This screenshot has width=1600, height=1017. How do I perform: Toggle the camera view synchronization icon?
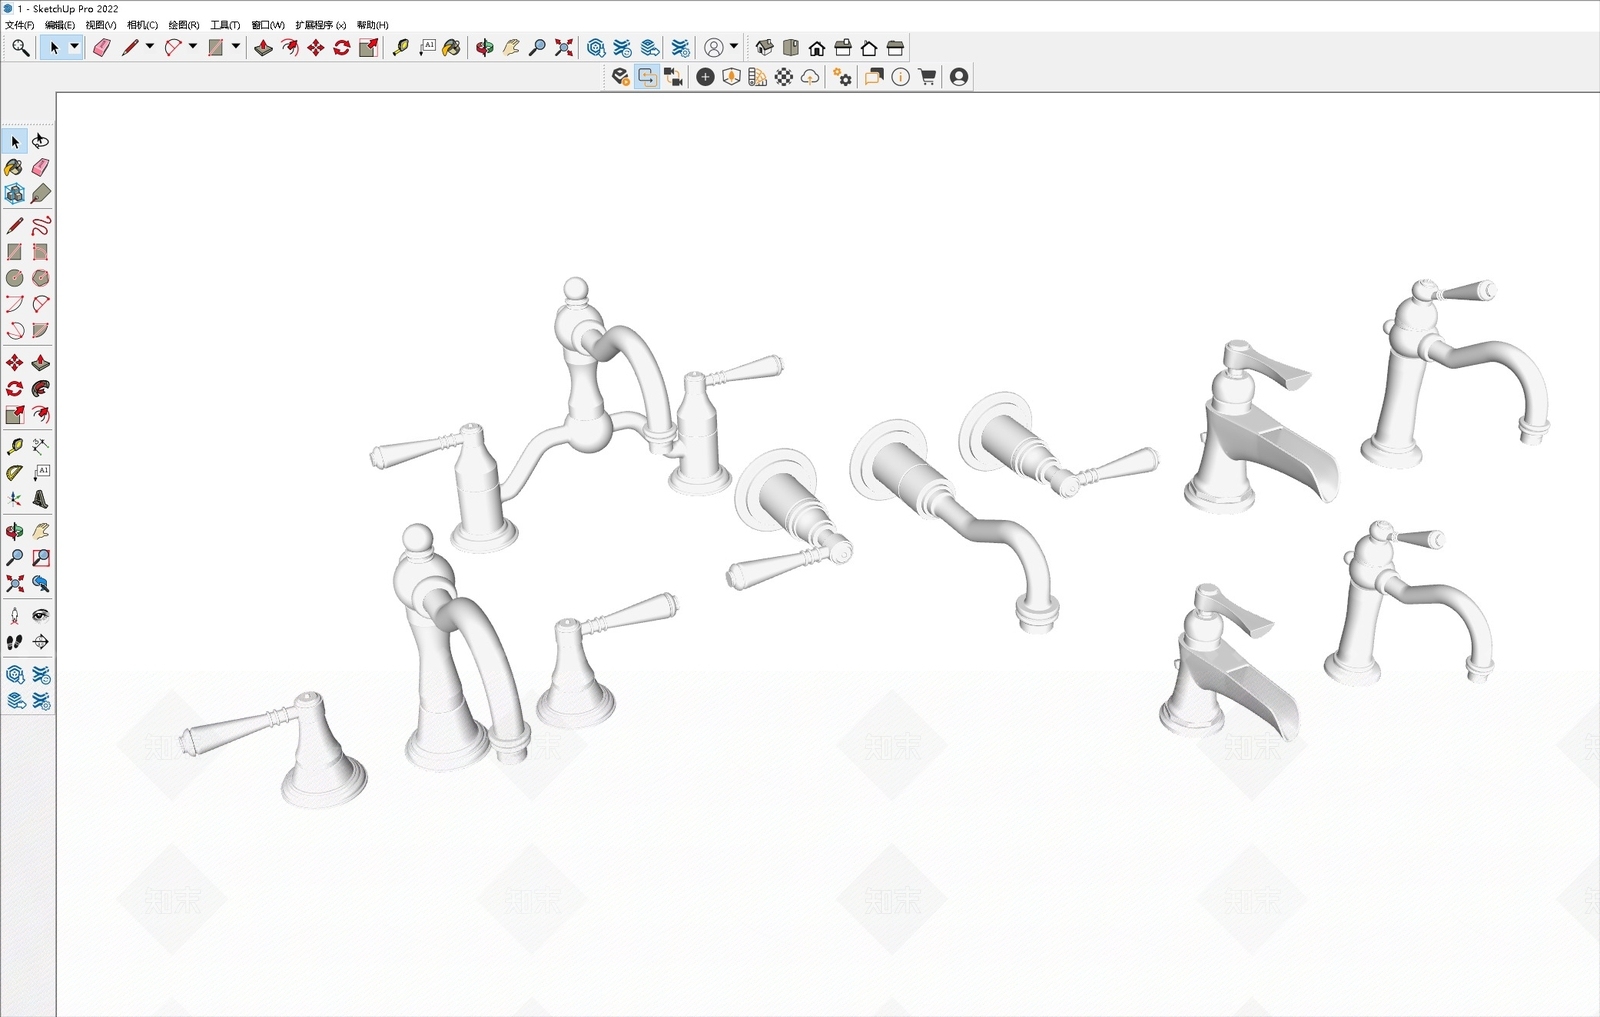tap(673, 77)
